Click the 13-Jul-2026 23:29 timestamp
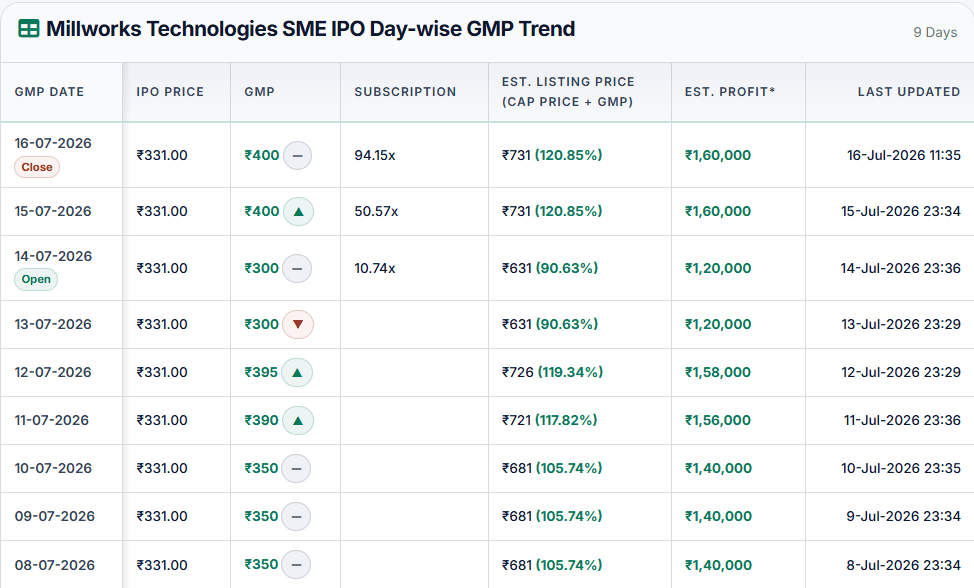This screenshot has height=588, width=974. 901,324
